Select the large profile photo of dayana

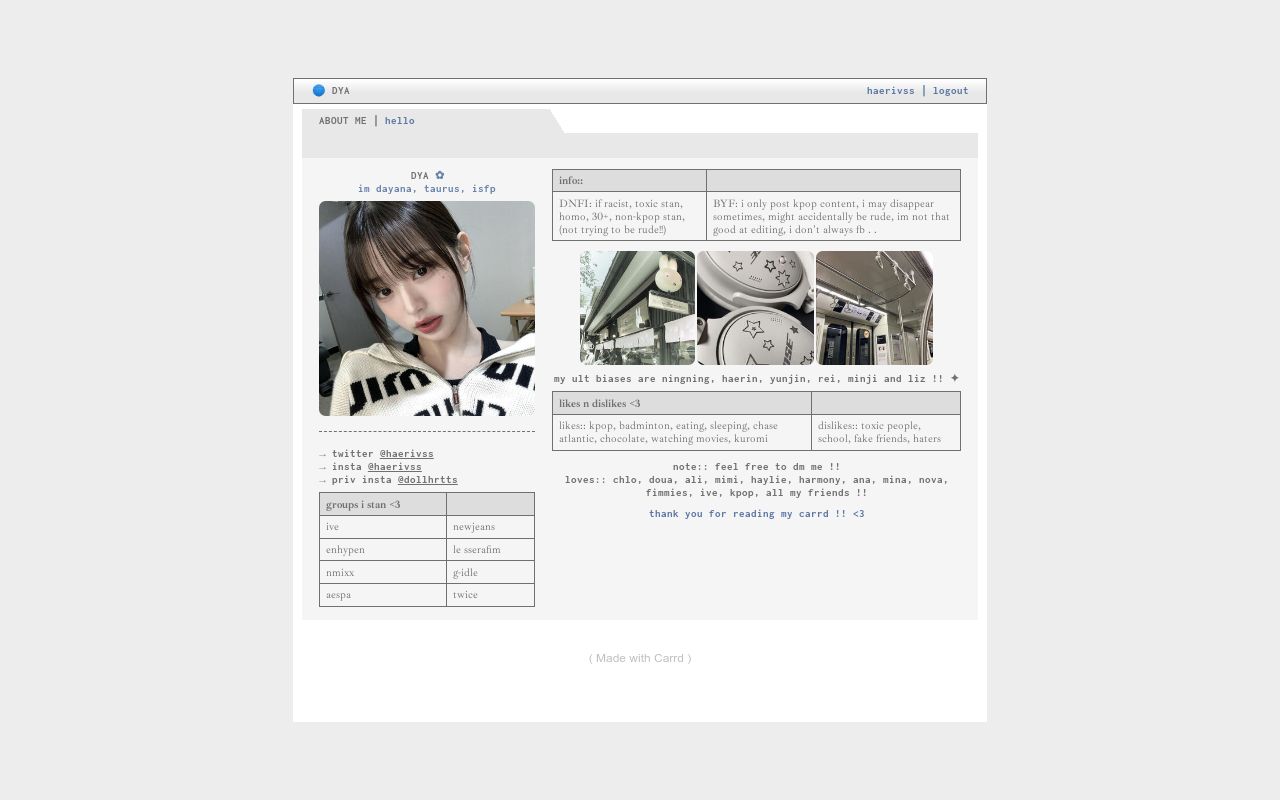[x=426, y=308]
